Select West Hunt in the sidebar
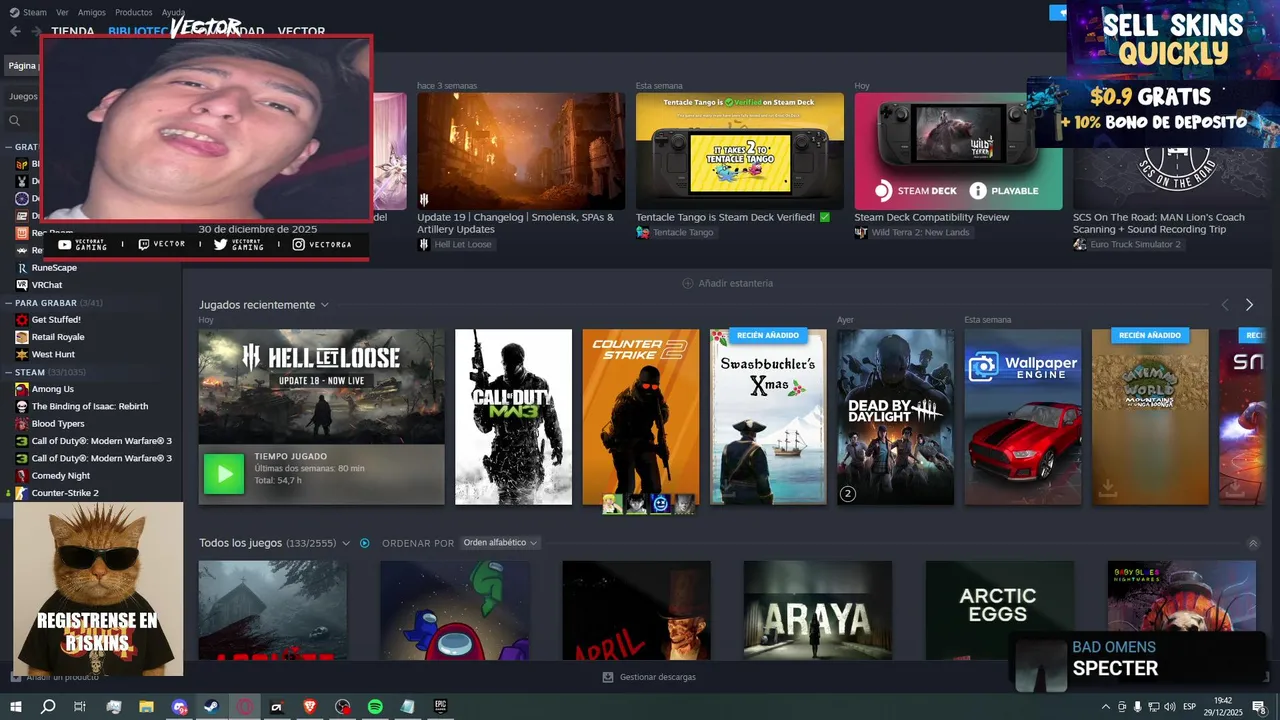 pyautogui.click(x=53, y=354)
